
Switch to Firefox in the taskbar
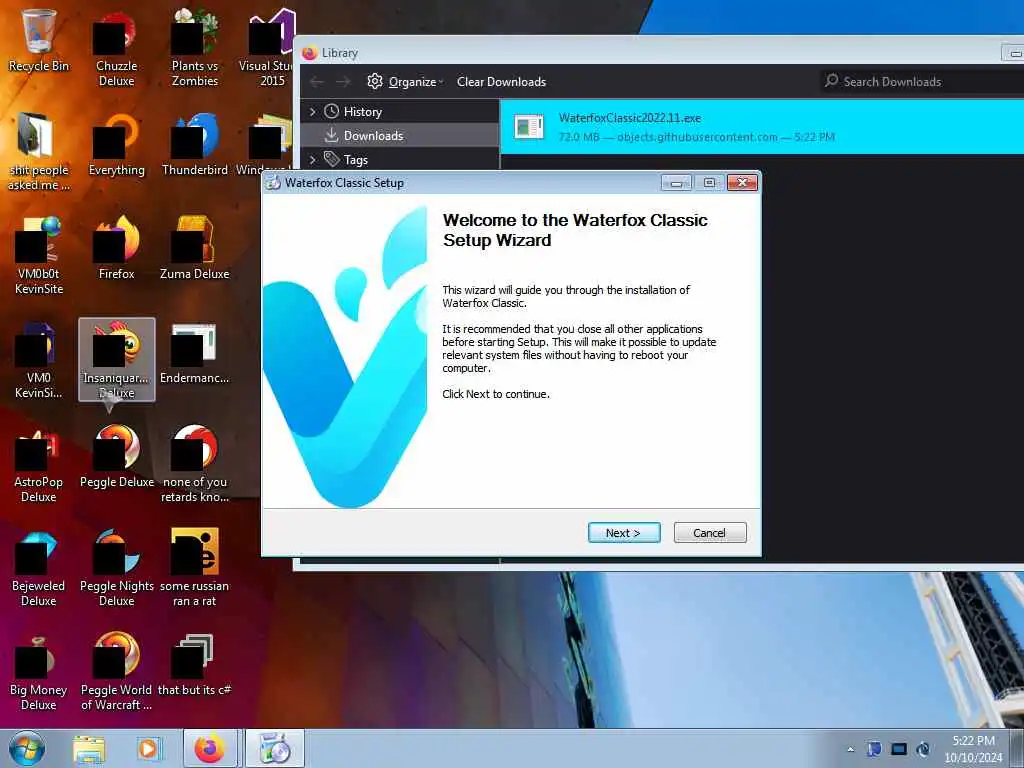click(210, 748)
